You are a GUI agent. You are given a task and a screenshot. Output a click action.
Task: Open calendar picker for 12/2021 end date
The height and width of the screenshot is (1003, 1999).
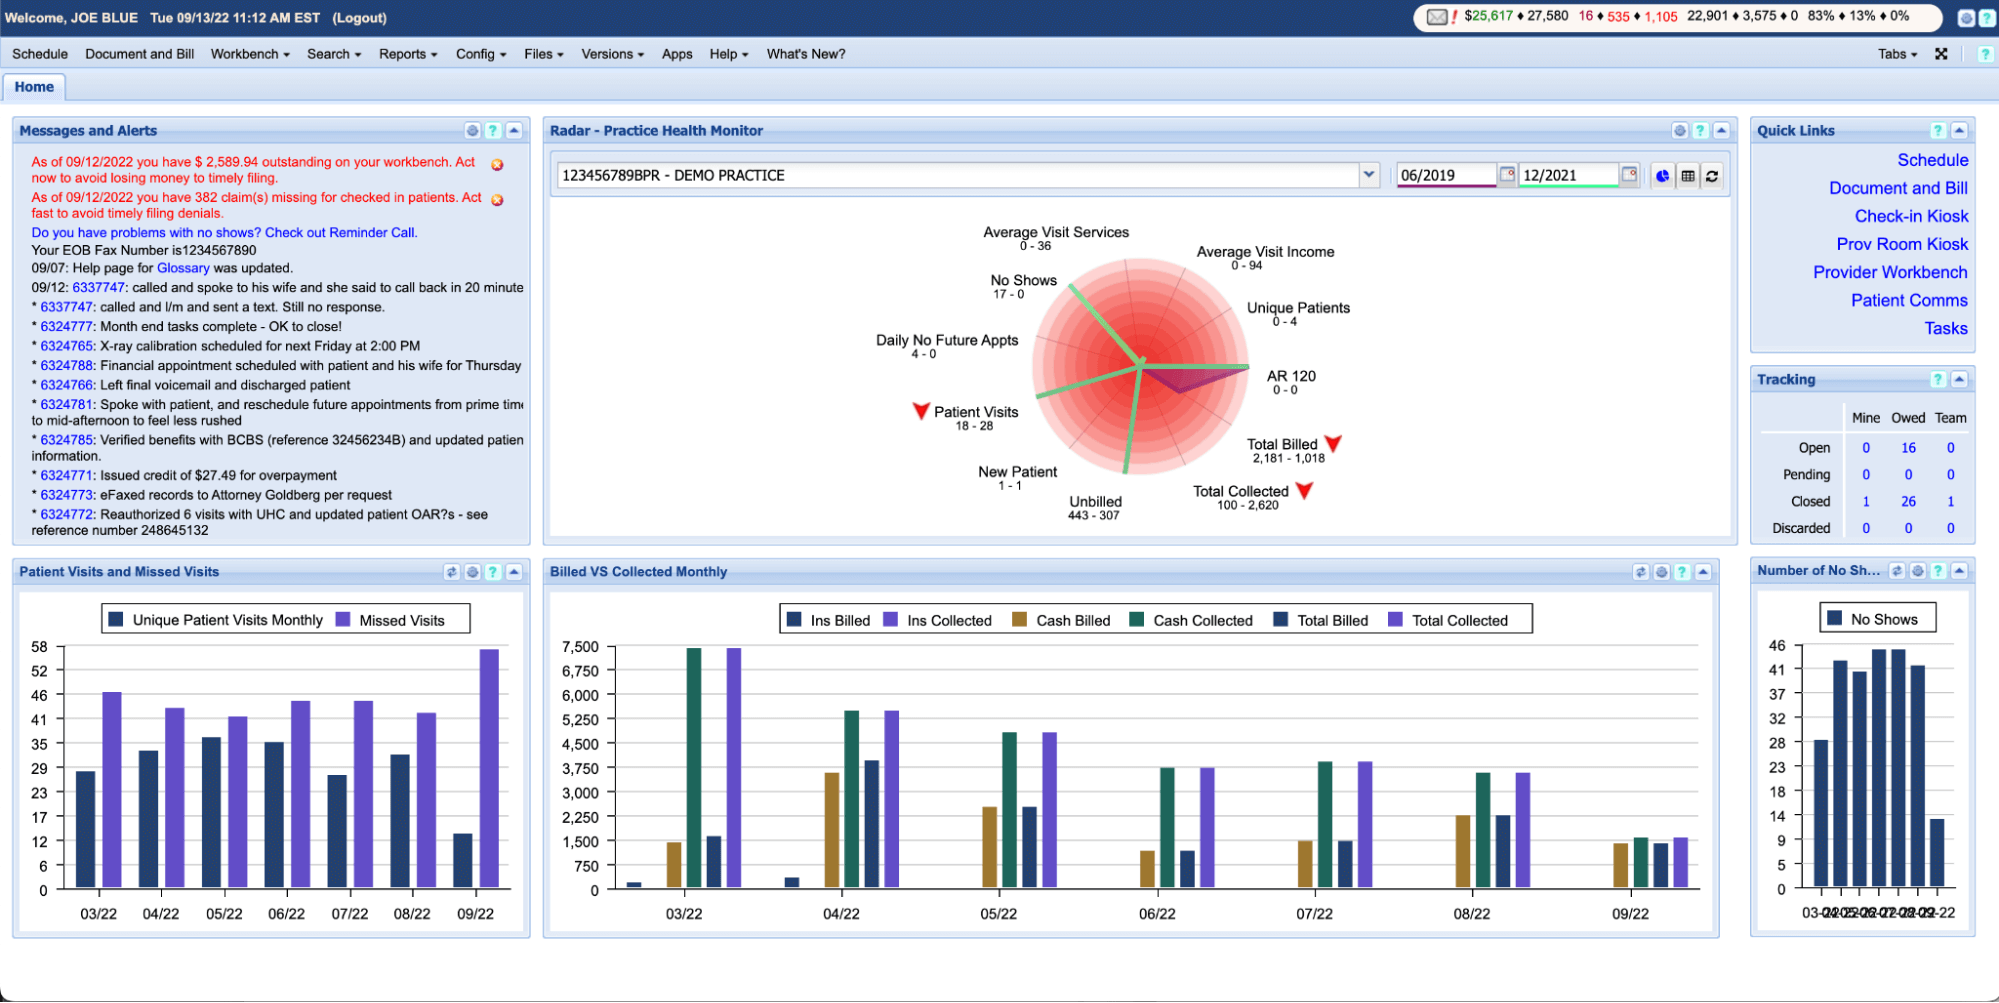(x=1629, y=175)
